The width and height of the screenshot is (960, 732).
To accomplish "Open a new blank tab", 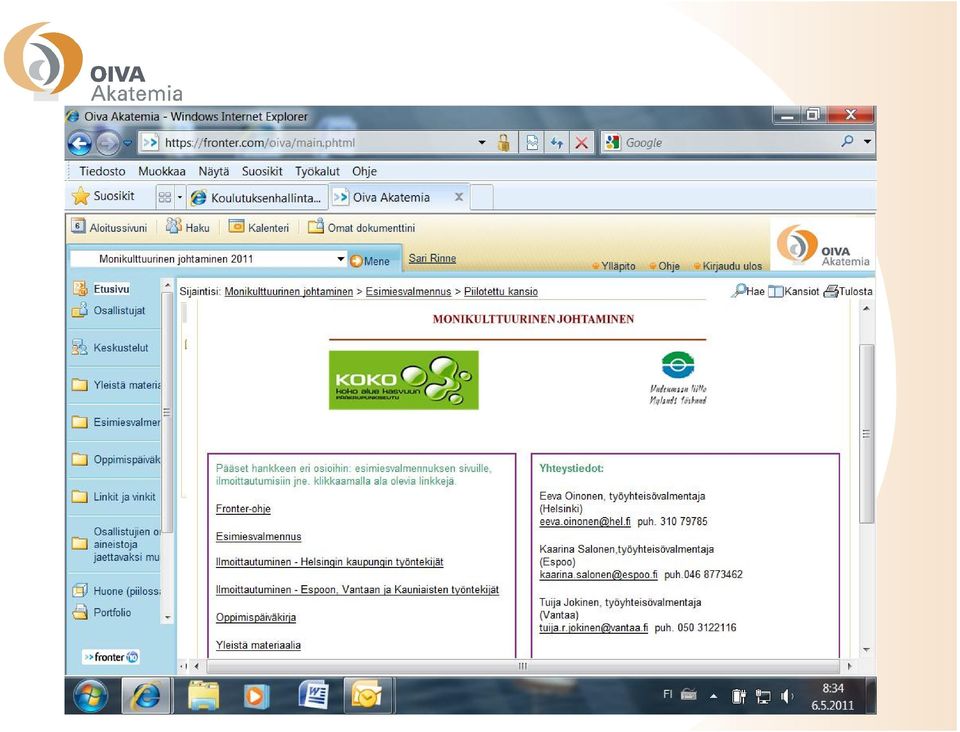I will click(x=482, y=198).
